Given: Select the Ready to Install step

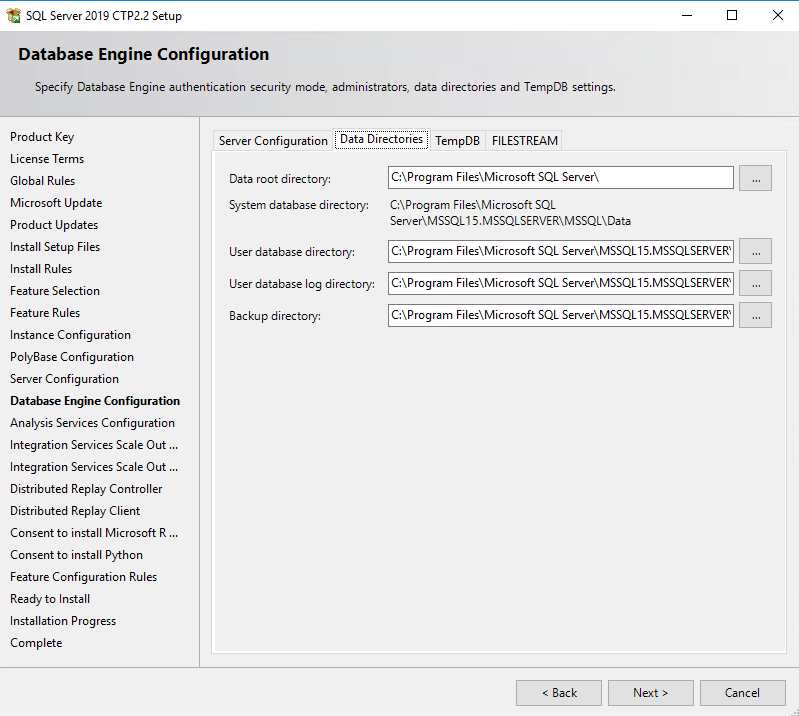Looking at the screenshot, I should 50,599.
